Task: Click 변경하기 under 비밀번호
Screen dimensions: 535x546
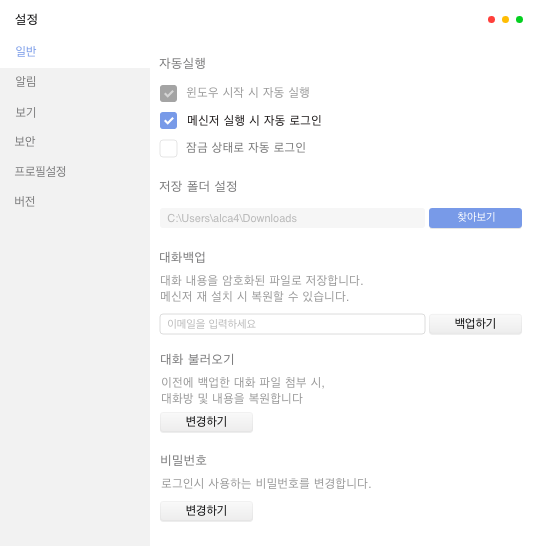Action: tap(207, 511)
